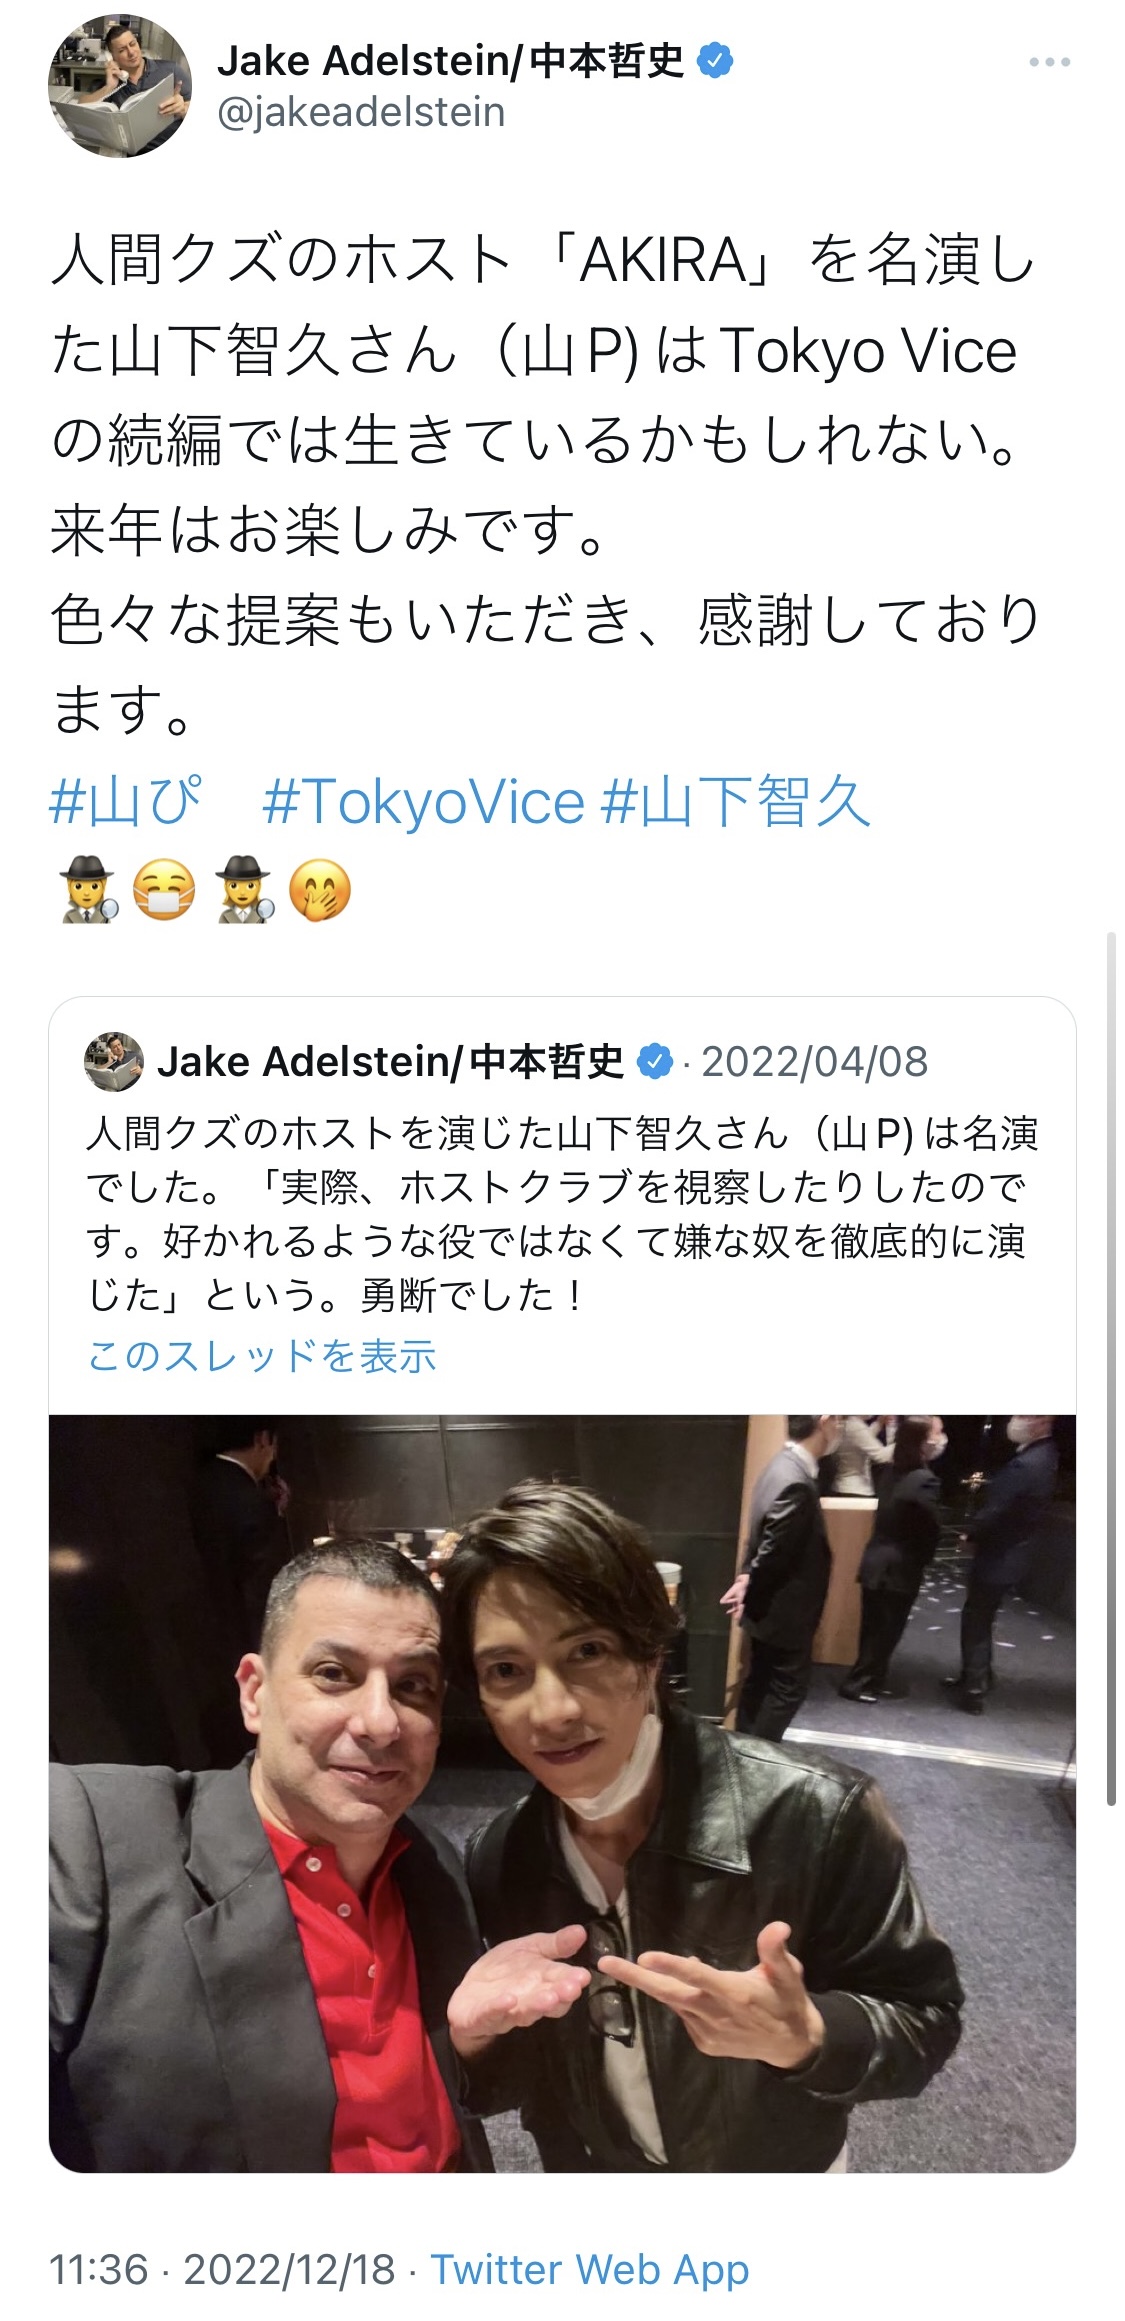
Task: Open the photo of two men
Action: point(562,1794)
